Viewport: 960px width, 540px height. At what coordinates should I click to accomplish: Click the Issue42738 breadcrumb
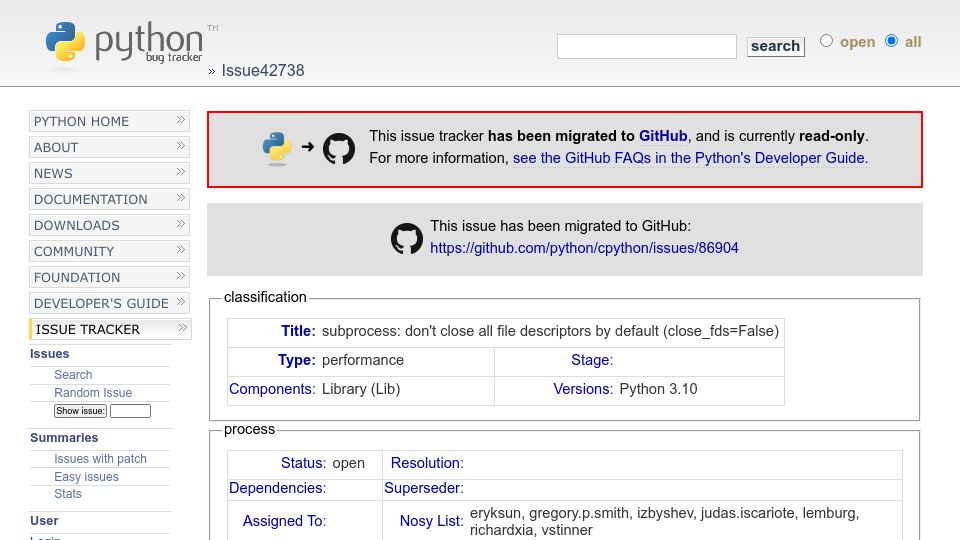coord(263,70)
